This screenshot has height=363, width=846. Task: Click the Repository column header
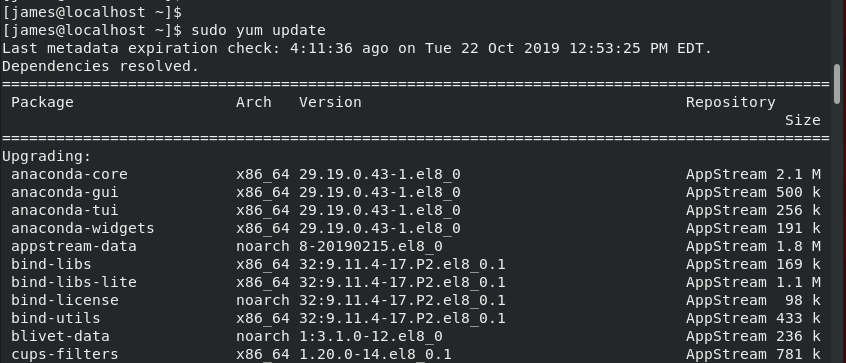coord(731,102)
